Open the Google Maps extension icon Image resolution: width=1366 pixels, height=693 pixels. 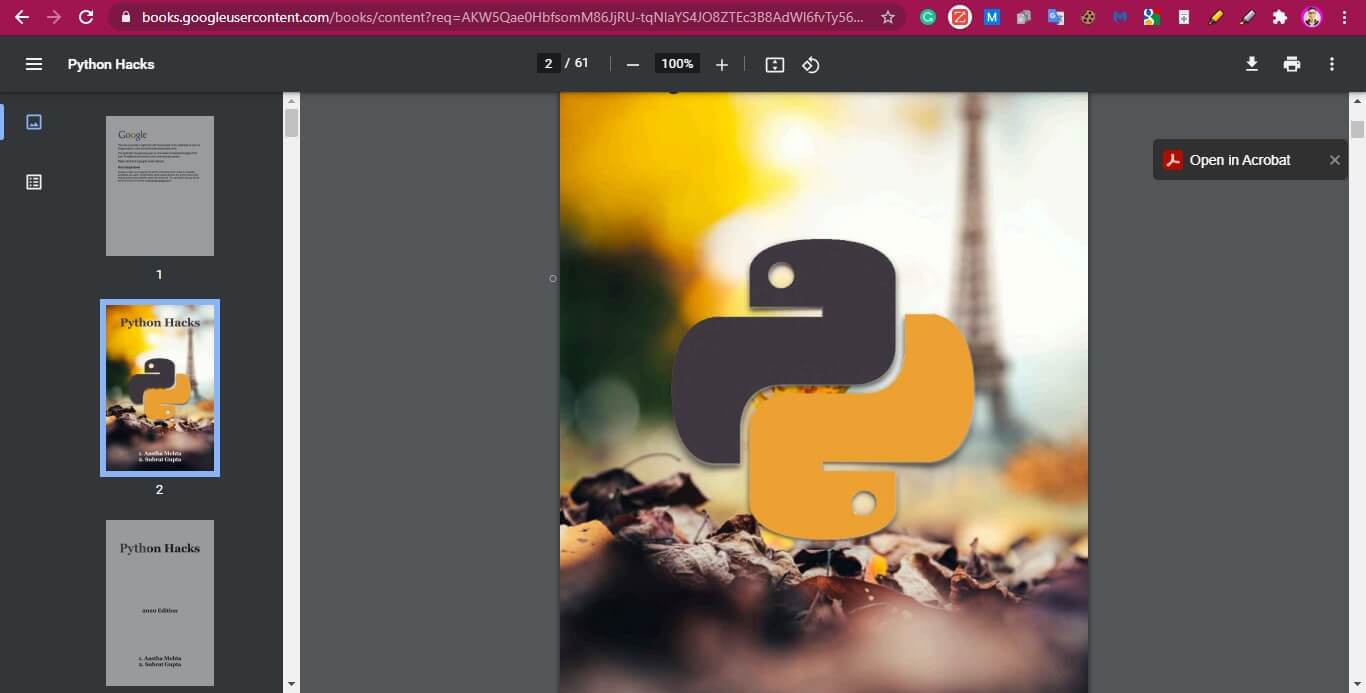coord(1152,17)
